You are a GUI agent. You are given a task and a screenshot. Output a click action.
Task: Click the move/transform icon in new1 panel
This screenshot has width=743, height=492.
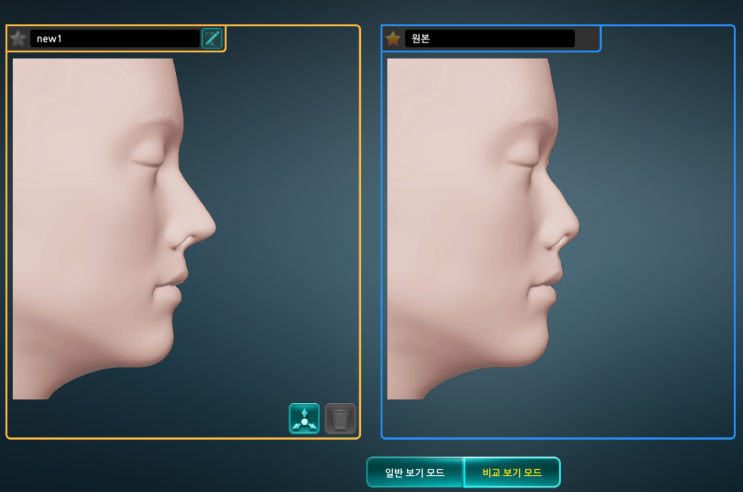[x=304, y=419]
